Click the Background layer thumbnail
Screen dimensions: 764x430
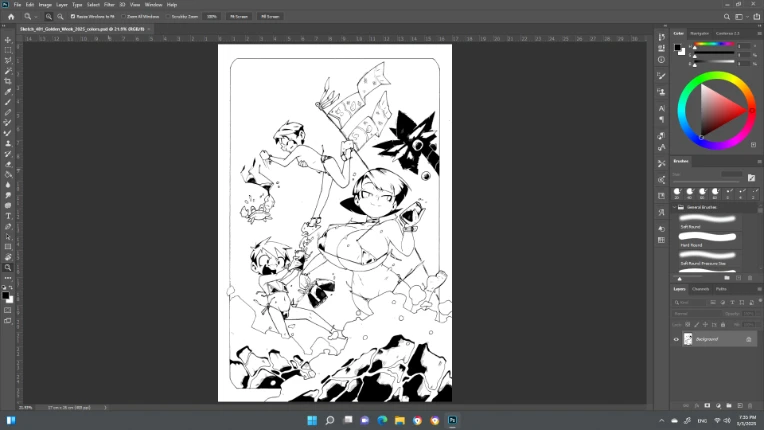(688, 339)
